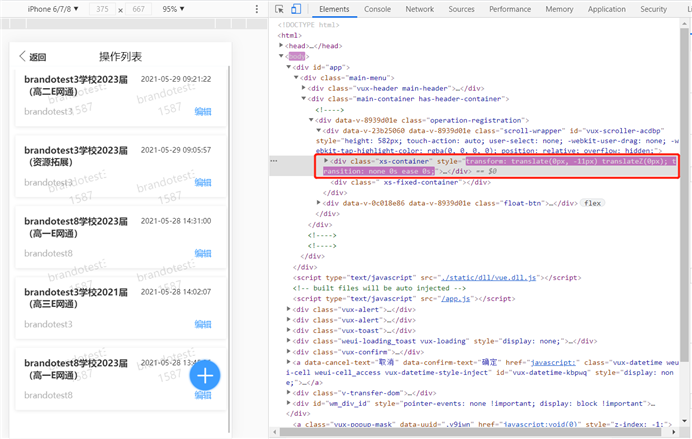Switch to the Network tab
This screenshot has height=439, width=692.
[419, 9]
